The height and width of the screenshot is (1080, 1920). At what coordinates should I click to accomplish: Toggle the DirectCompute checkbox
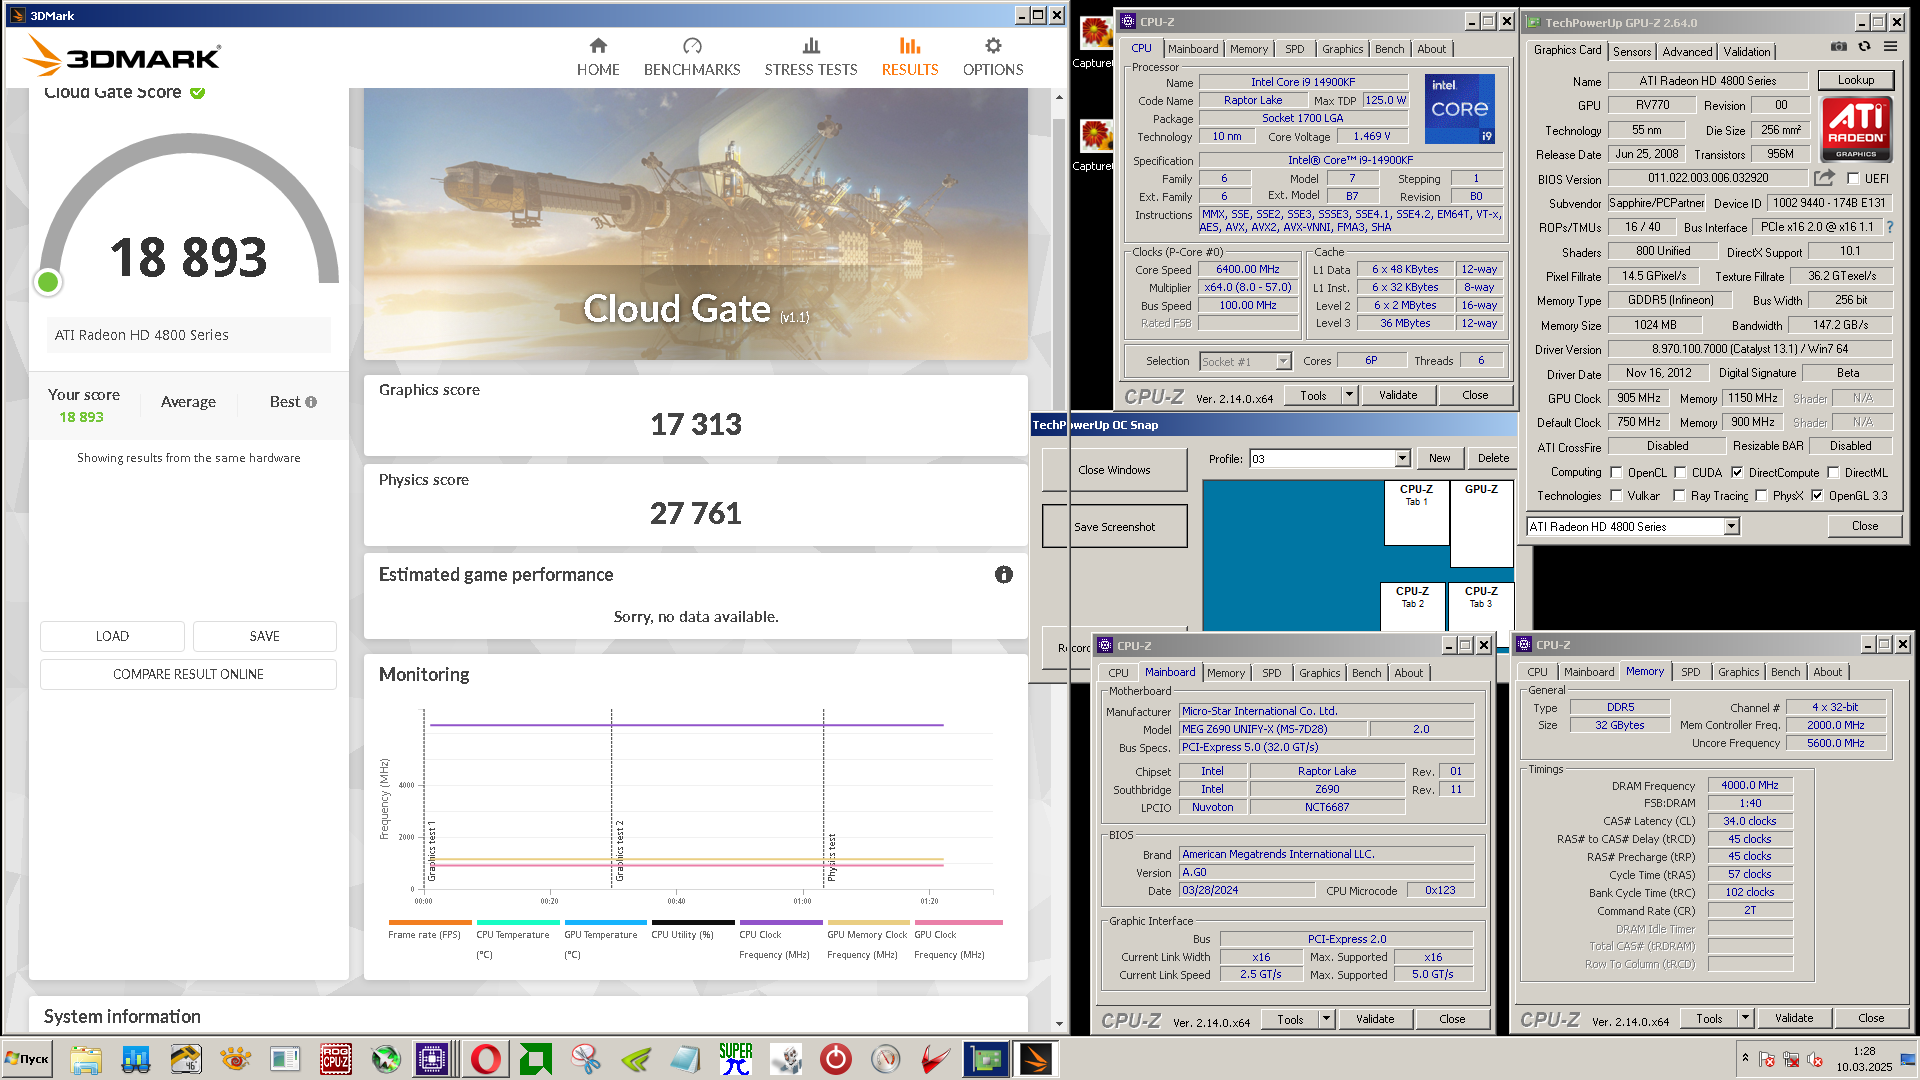[1737, 473]
